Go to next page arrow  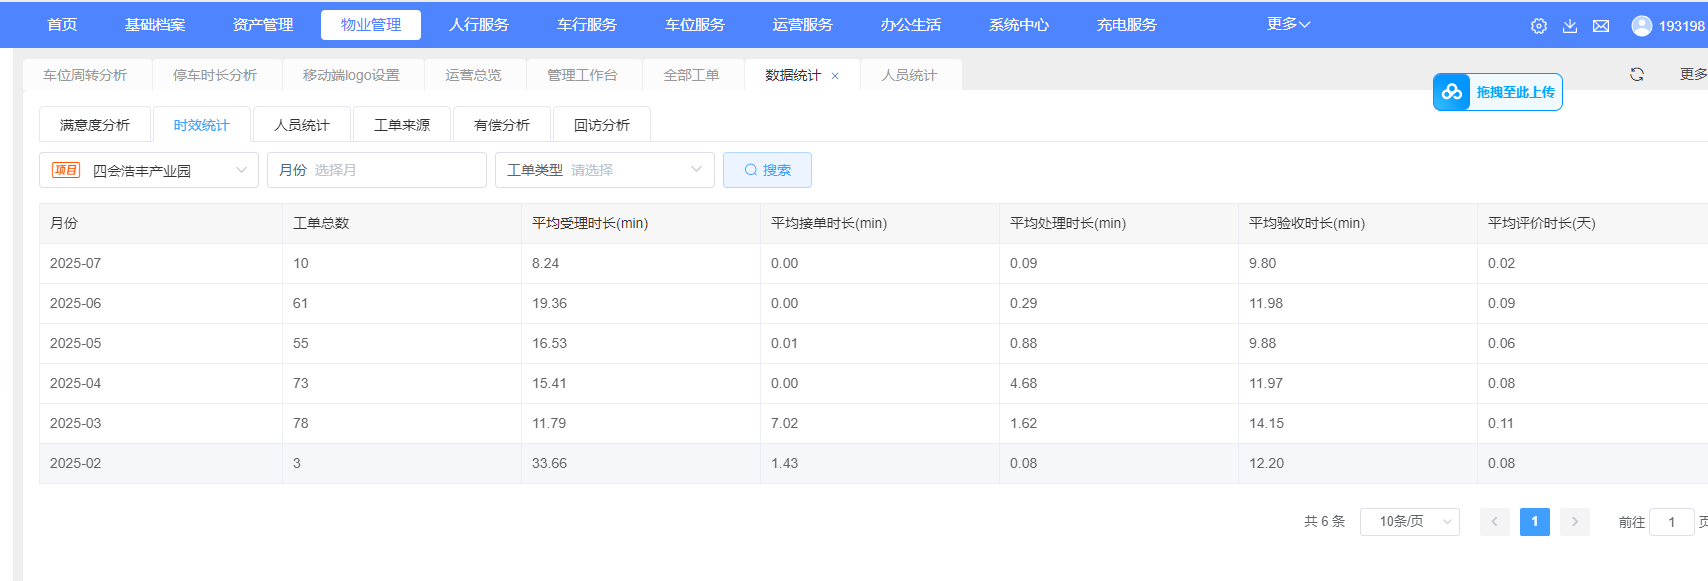click(1575, 522)
